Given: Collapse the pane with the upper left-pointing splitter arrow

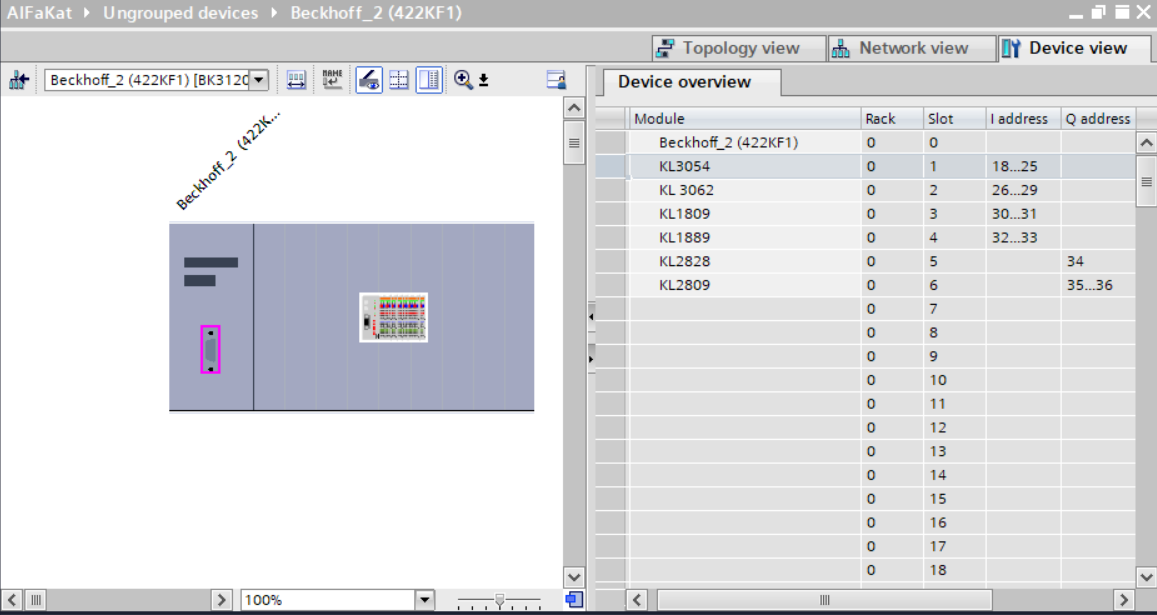Looking at the screenshot, I should pos(591,317).
